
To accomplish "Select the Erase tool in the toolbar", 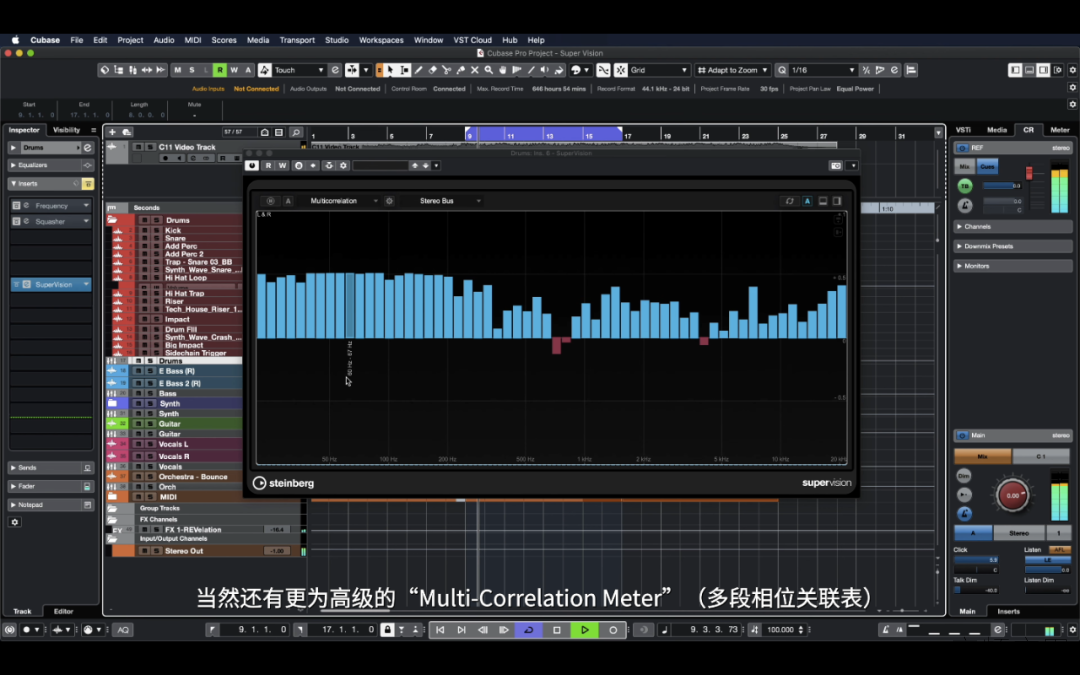I will tap(433, 70).
